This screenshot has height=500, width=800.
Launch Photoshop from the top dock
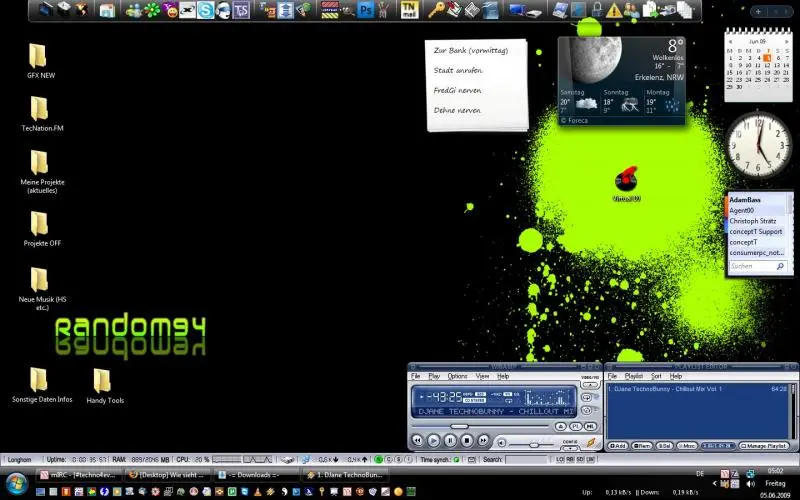tap(366, 10)
